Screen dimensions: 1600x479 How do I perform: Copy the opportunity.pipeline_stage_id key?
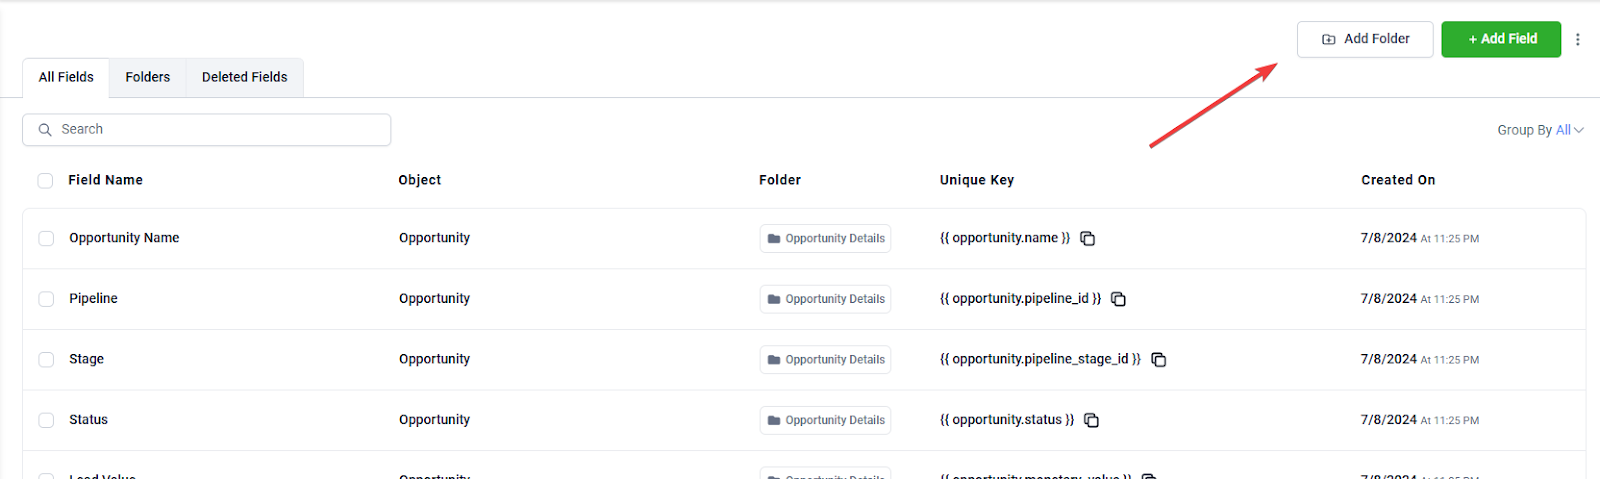[x=1159, y=360]
